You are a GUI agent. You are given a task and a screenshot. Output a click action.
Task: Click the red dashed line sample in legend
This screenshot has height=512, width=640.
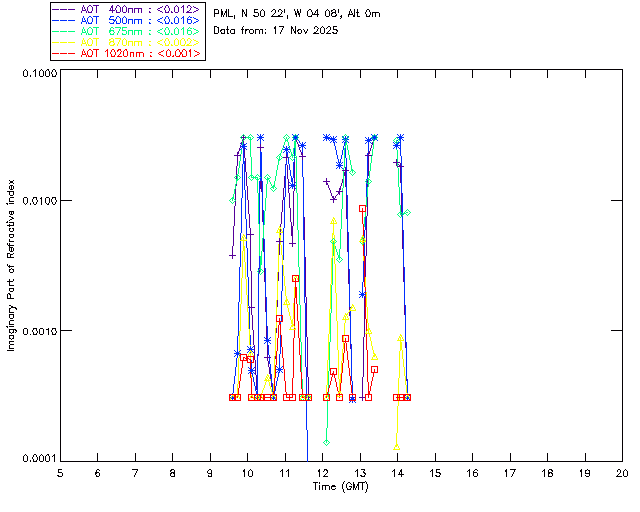point(64,54)
